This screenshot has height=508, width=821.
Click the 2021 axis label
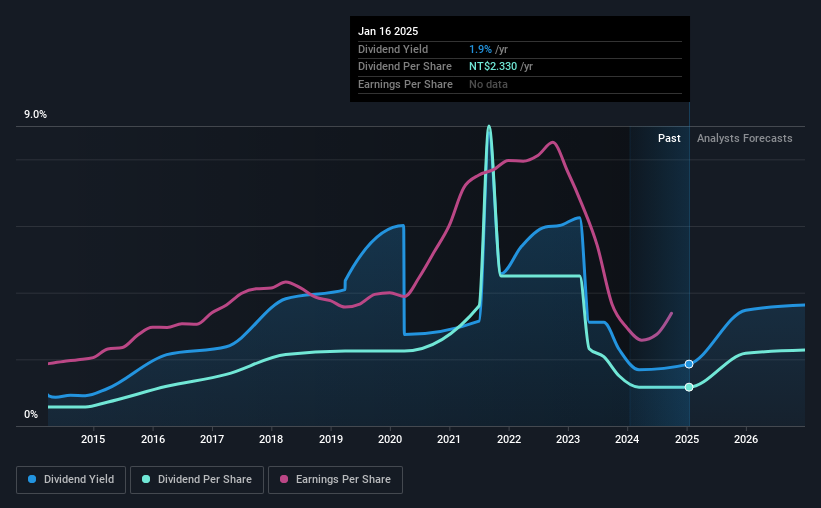(x=449, y=439)
